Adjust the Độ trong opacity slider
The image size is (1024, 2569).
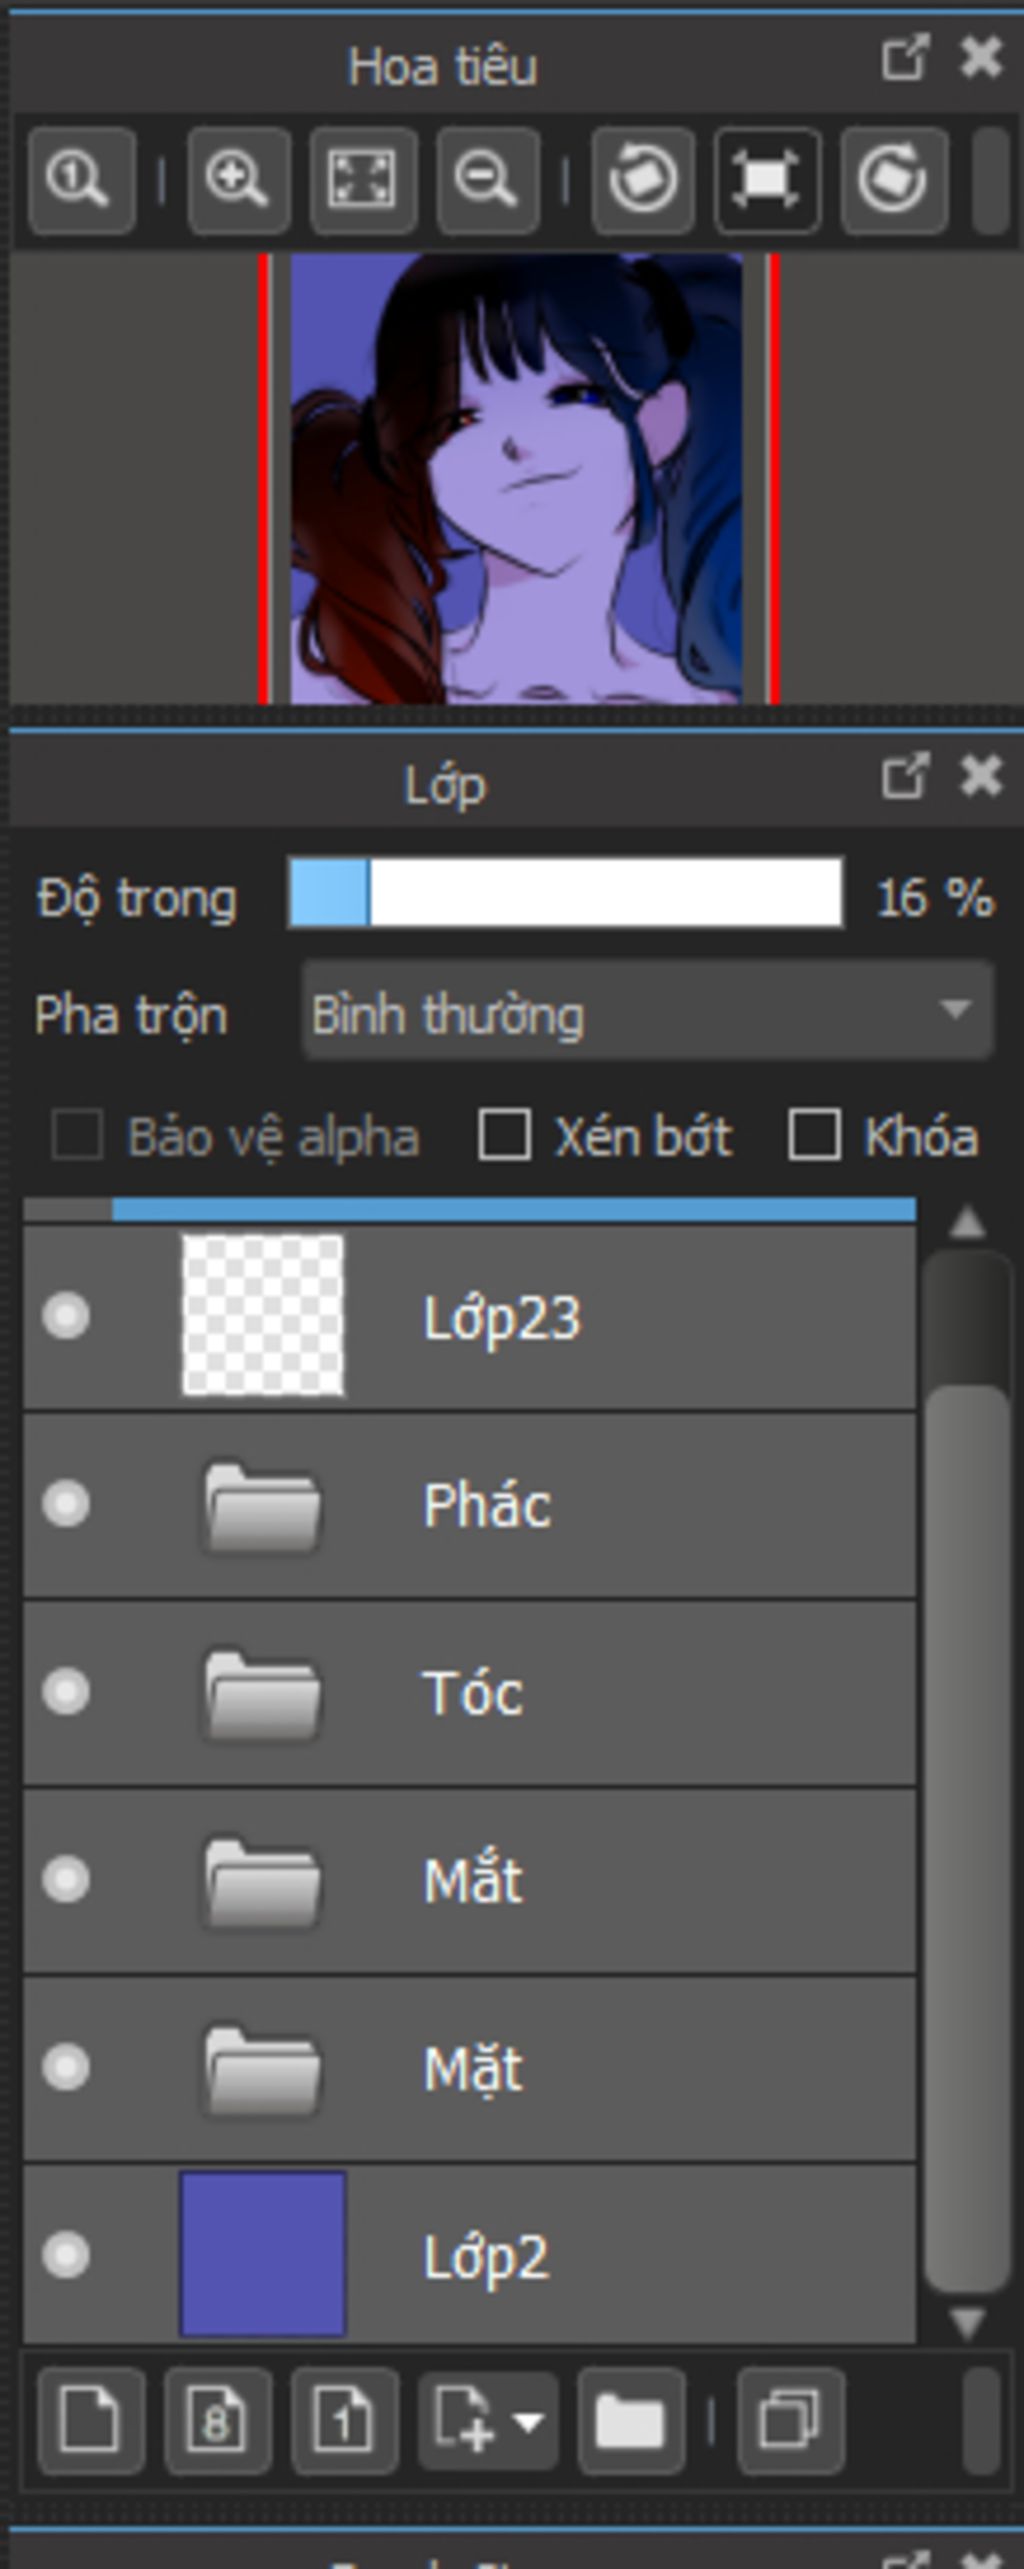coord(565,892)
